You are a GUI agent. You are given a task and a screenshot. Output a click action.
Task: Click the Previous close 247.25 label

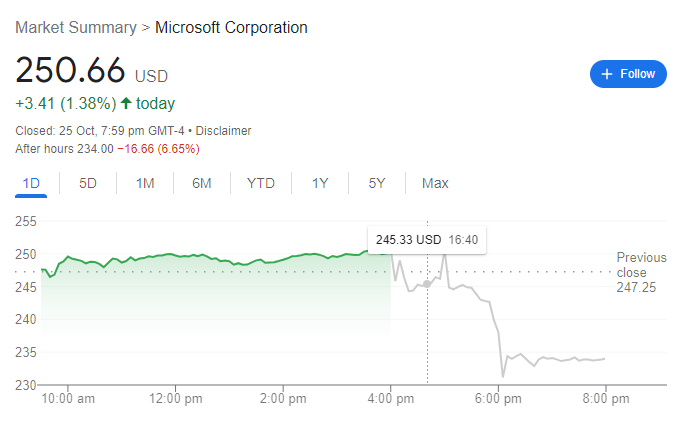coord(641,272)
